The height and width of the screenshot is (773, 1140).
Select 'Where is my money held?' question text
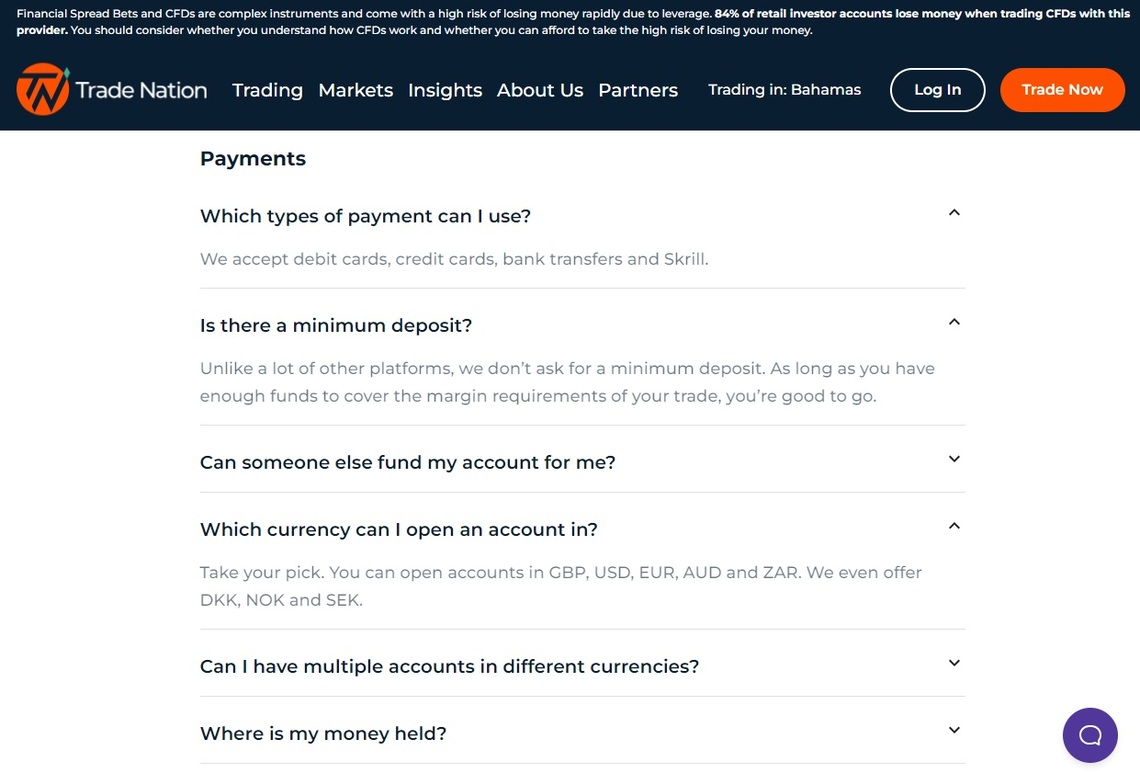pyautogui.click(x=323, y=733)
